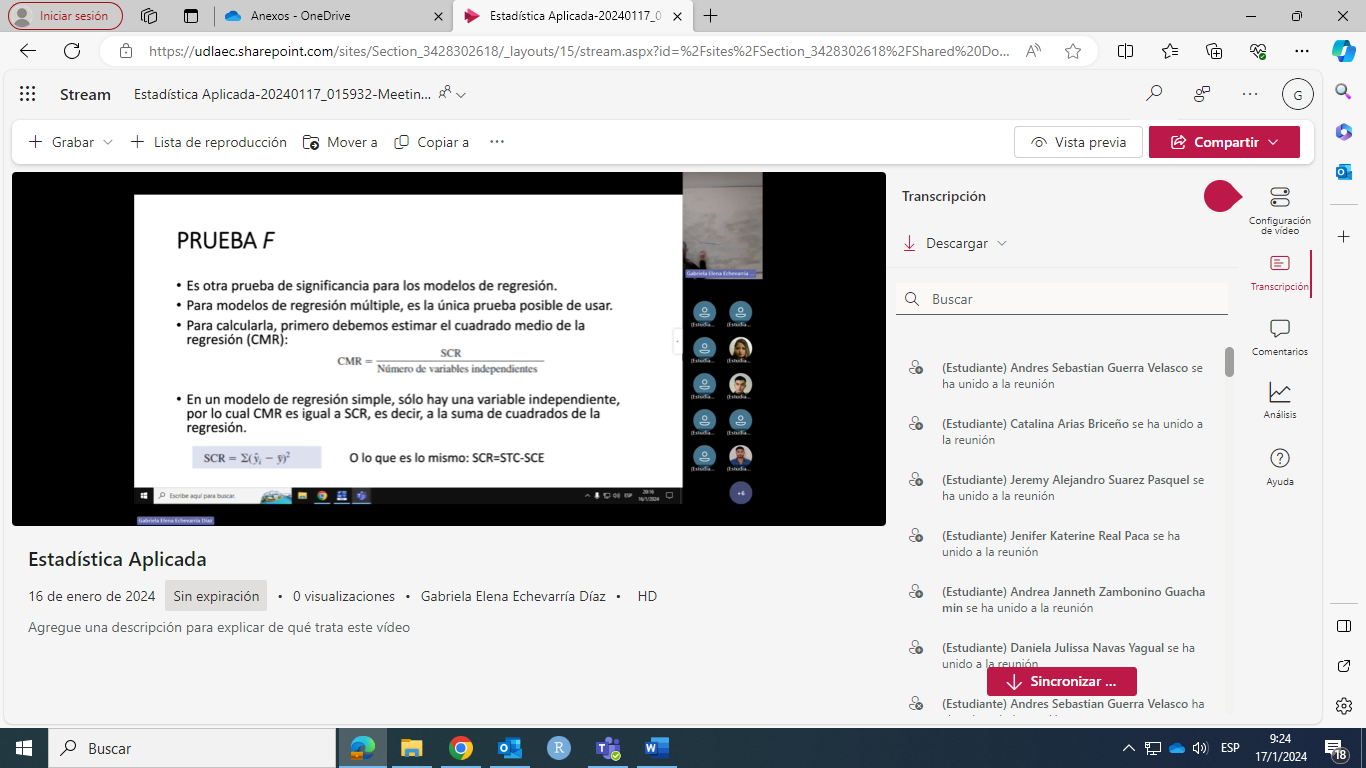Click the video thumbnail to play
This screenshot has height=768, width=1366.
point(448,348)
